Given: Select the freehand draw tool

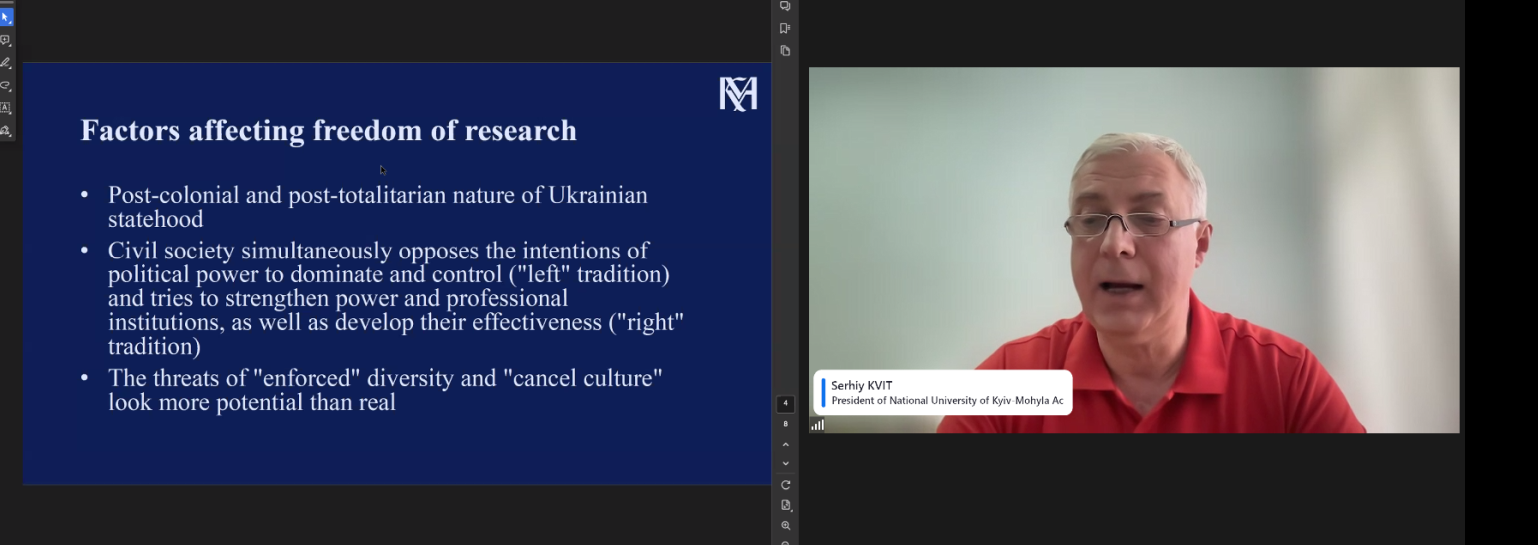Looking at the screenshot, I should pos(5,86).
